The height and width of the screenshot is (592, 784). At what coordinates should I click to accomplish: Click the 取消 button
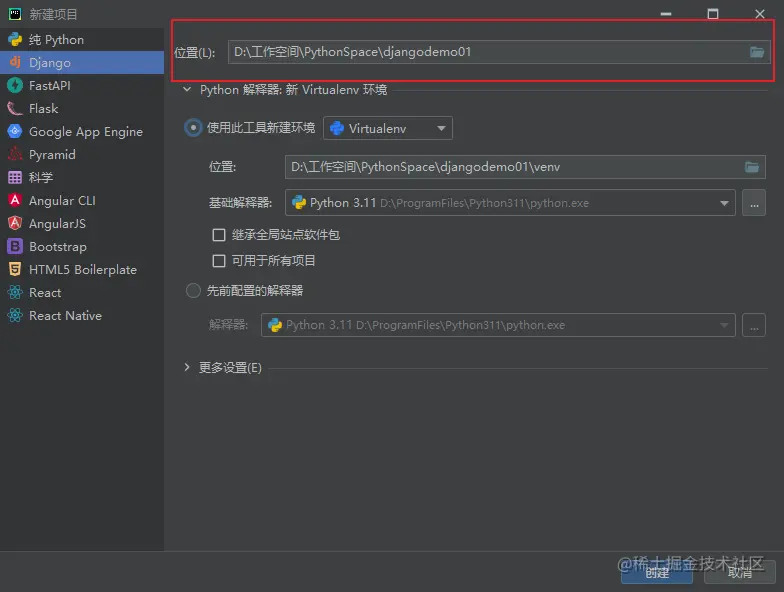[740, 572]
